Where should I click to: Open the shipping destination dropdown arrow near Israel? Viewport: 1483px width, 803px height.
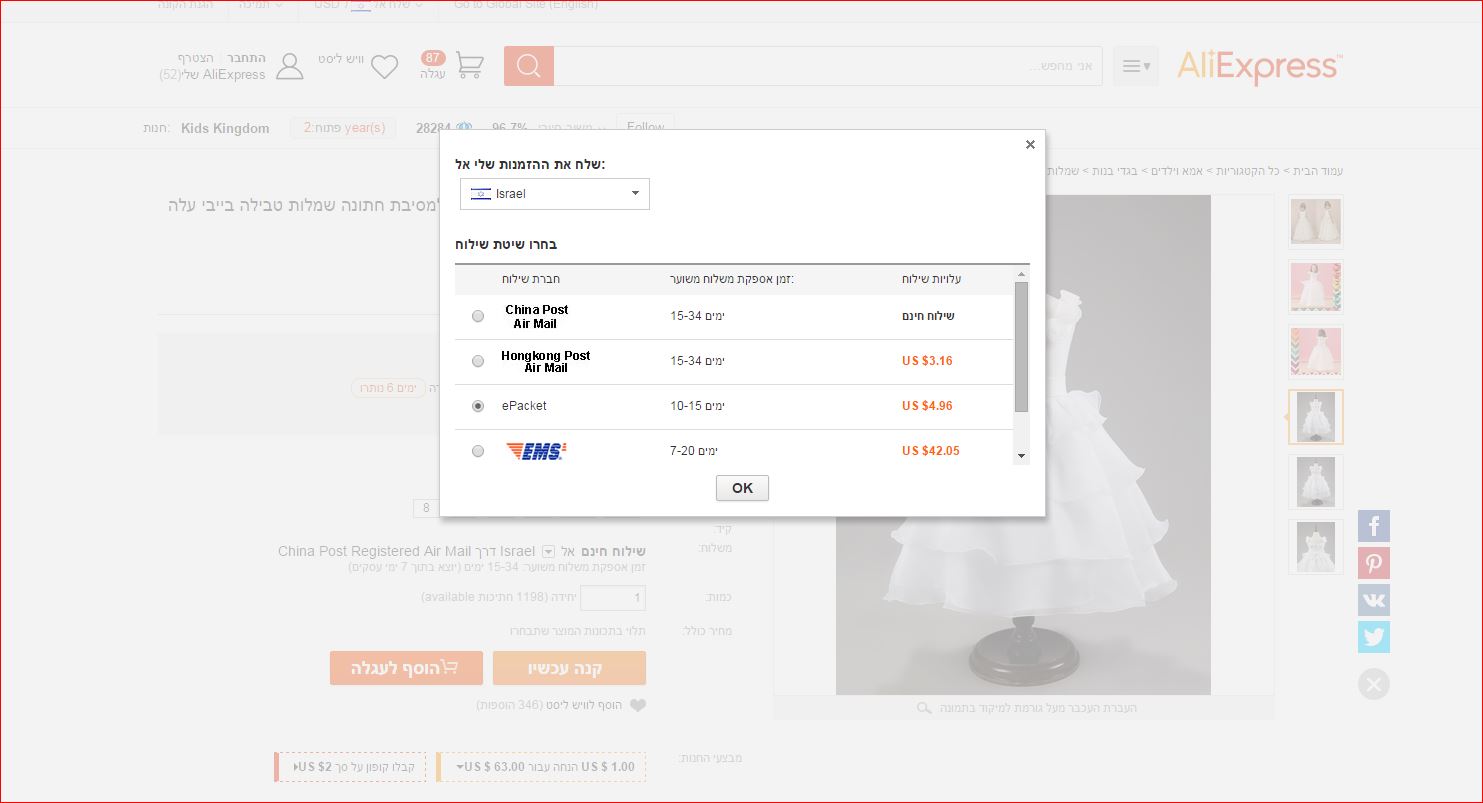click(548, 552)
